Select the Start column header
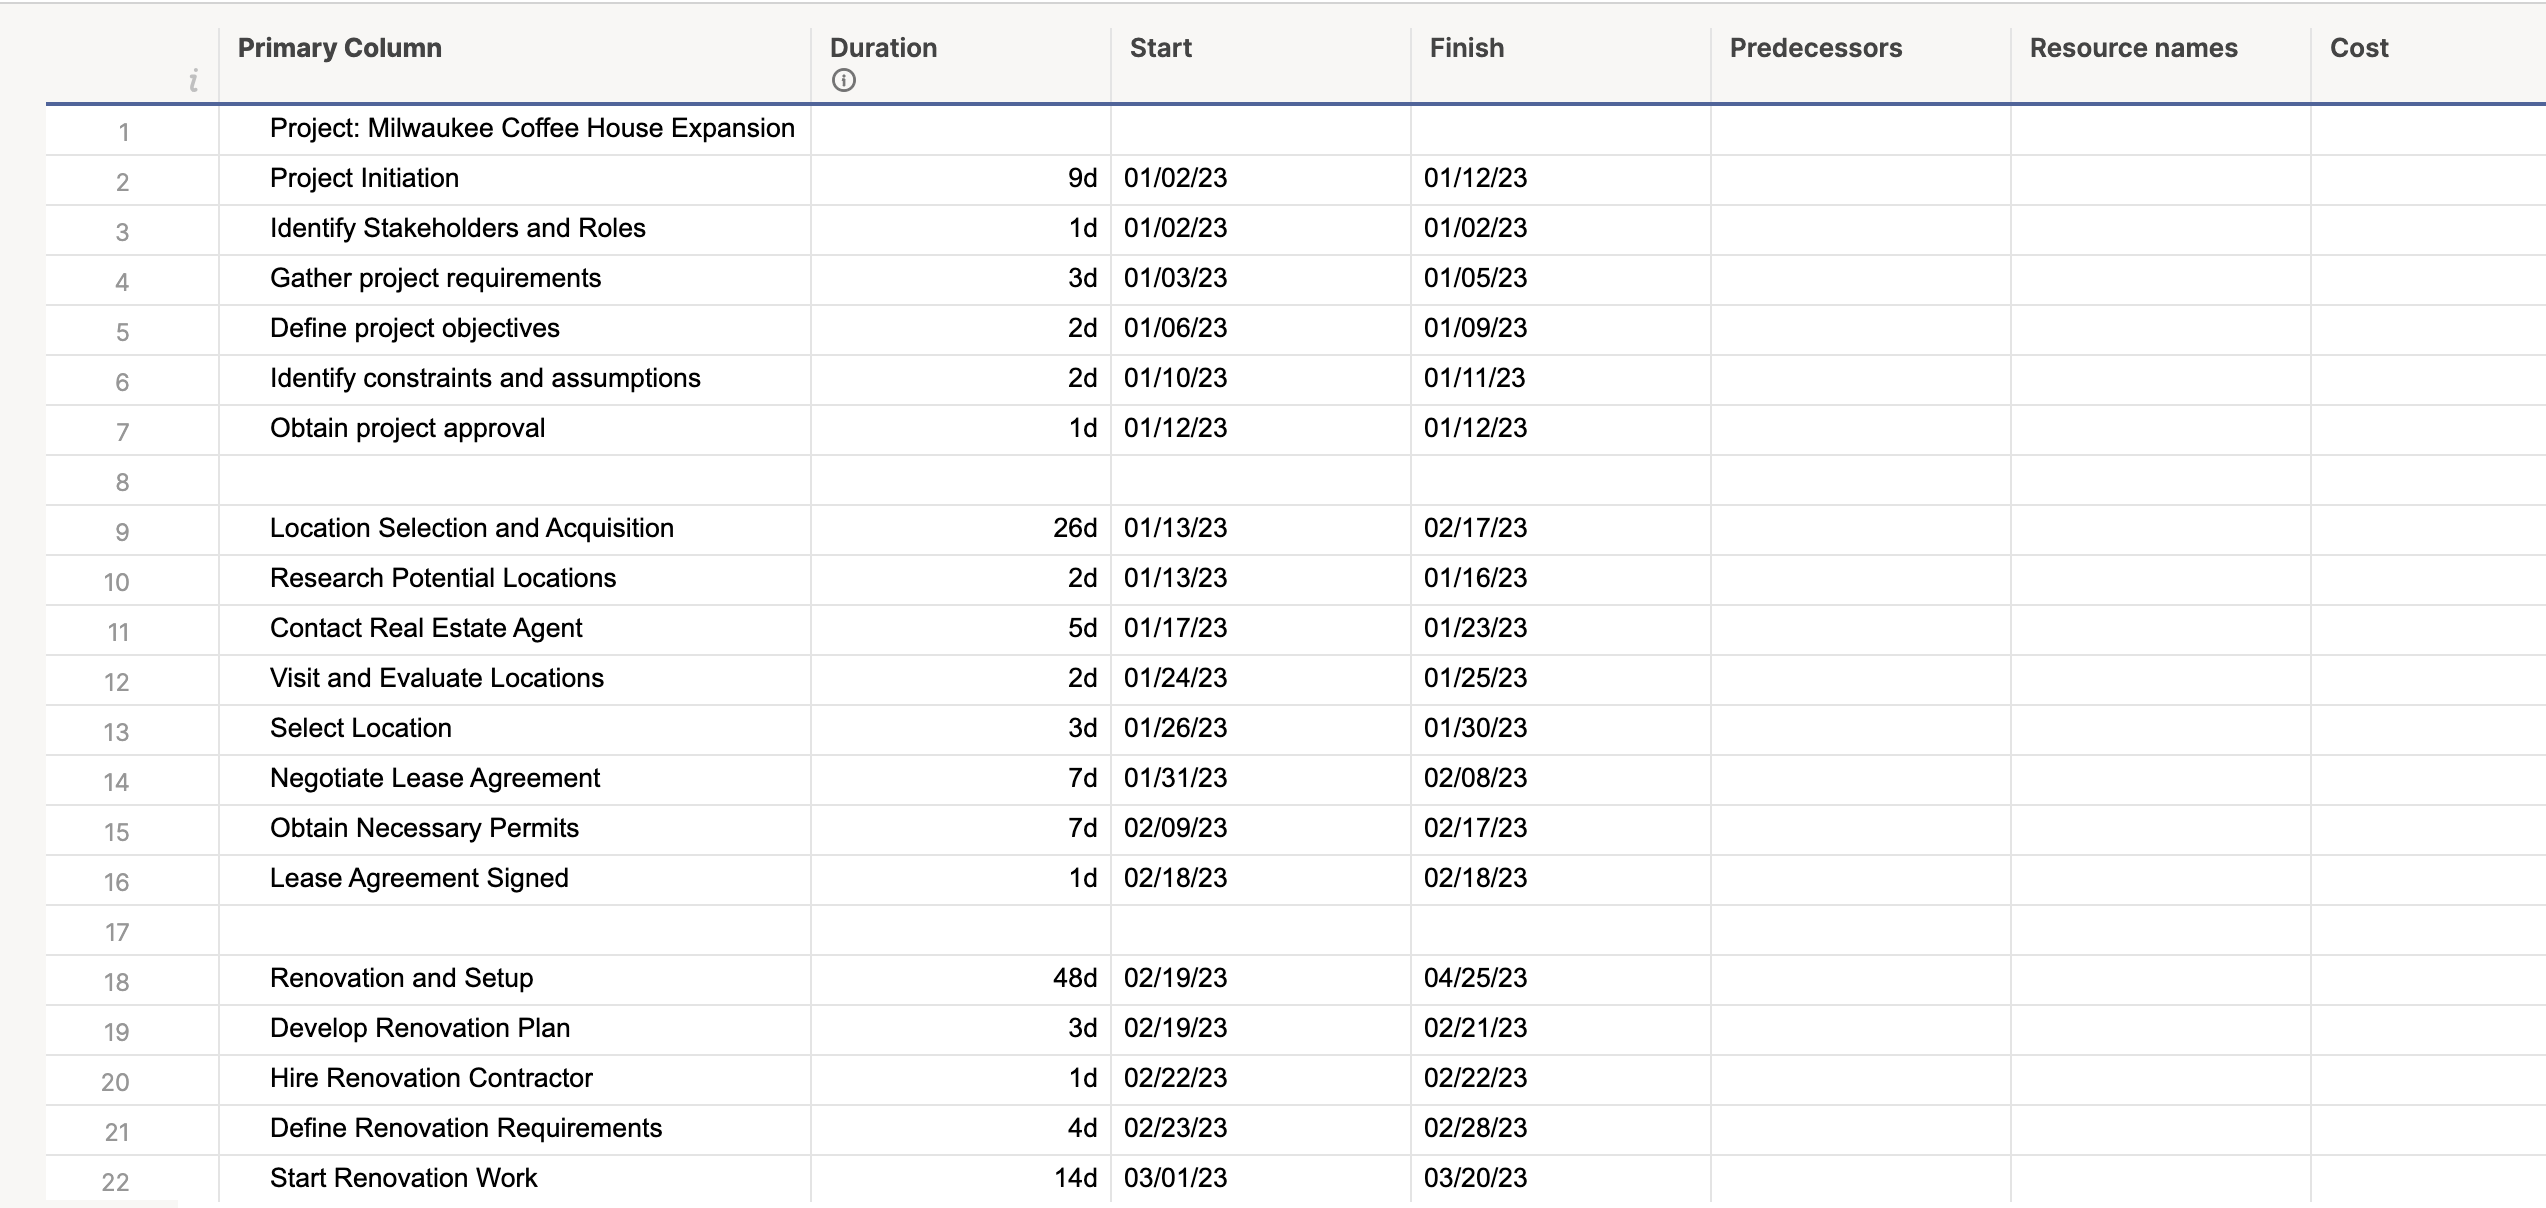This screenshot has width=2546, height=1208. (x=1160, y=47)
